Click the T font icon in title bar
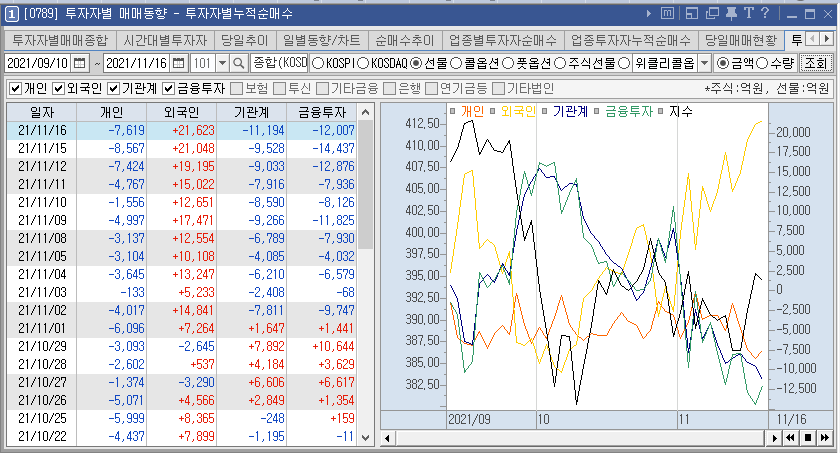 coord(748,13)
